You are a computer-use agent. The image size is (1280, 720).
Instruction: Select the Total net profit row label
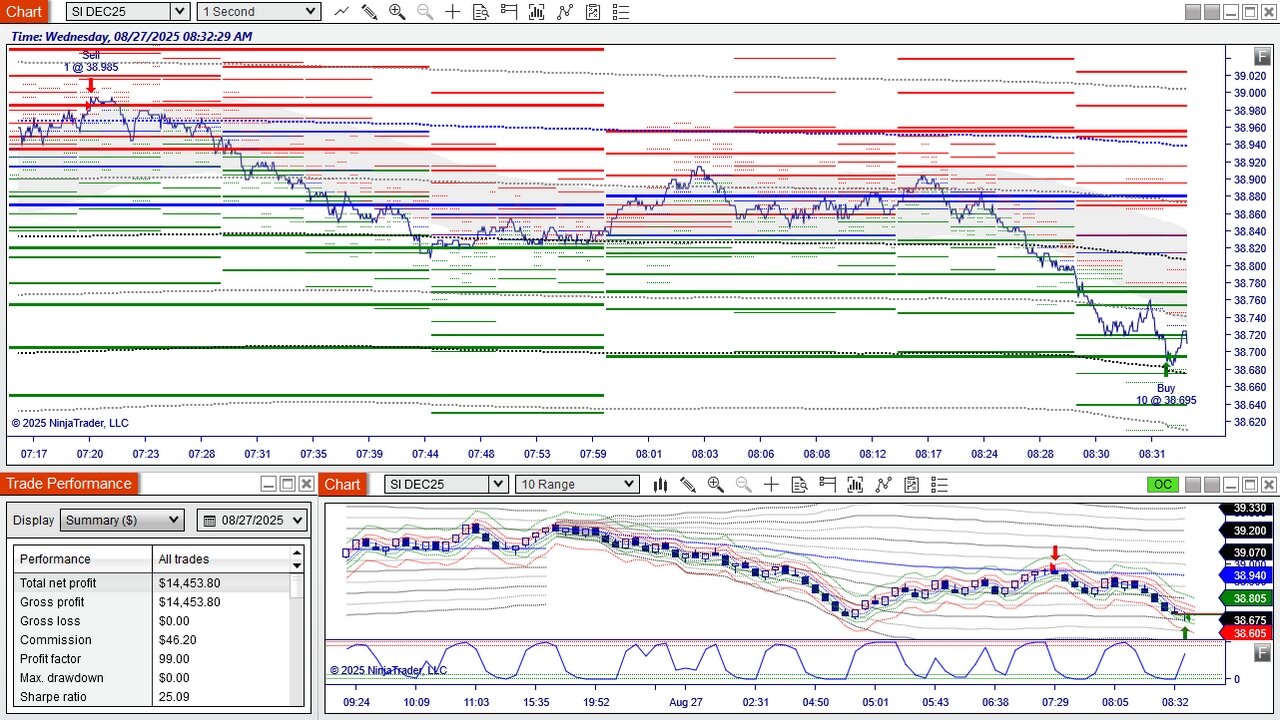click(x=58, y=583)
